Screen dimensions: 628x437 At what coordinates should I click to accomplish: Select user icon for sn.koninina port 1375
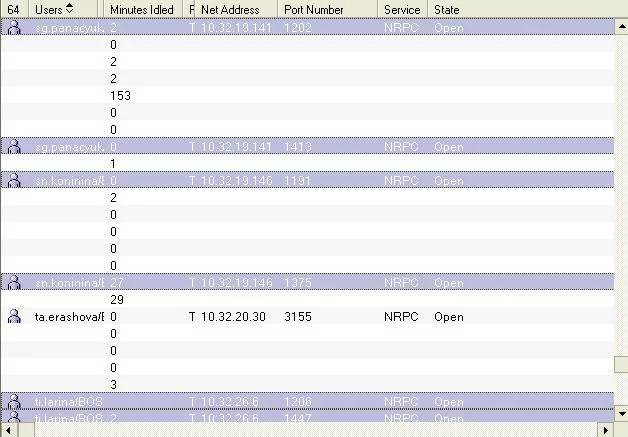tap(14, 283)
